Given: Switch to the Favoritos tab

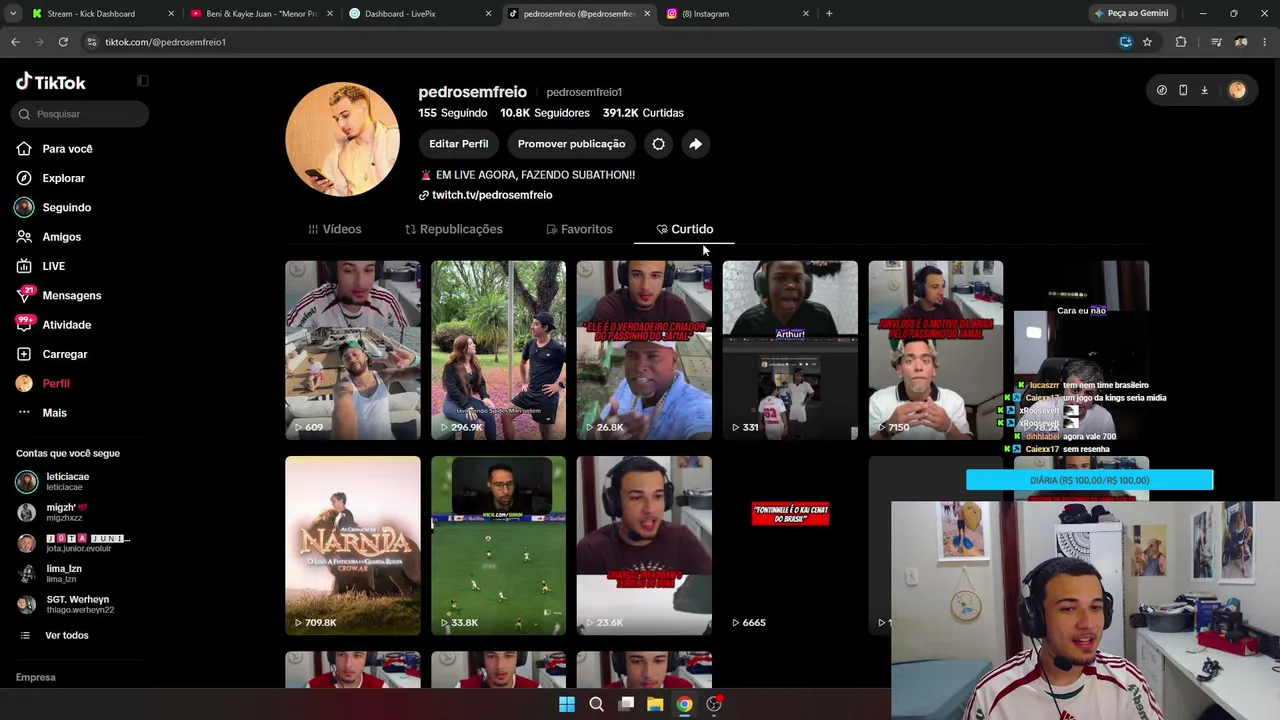Looking at the screenshot, I should pos(579,229).
